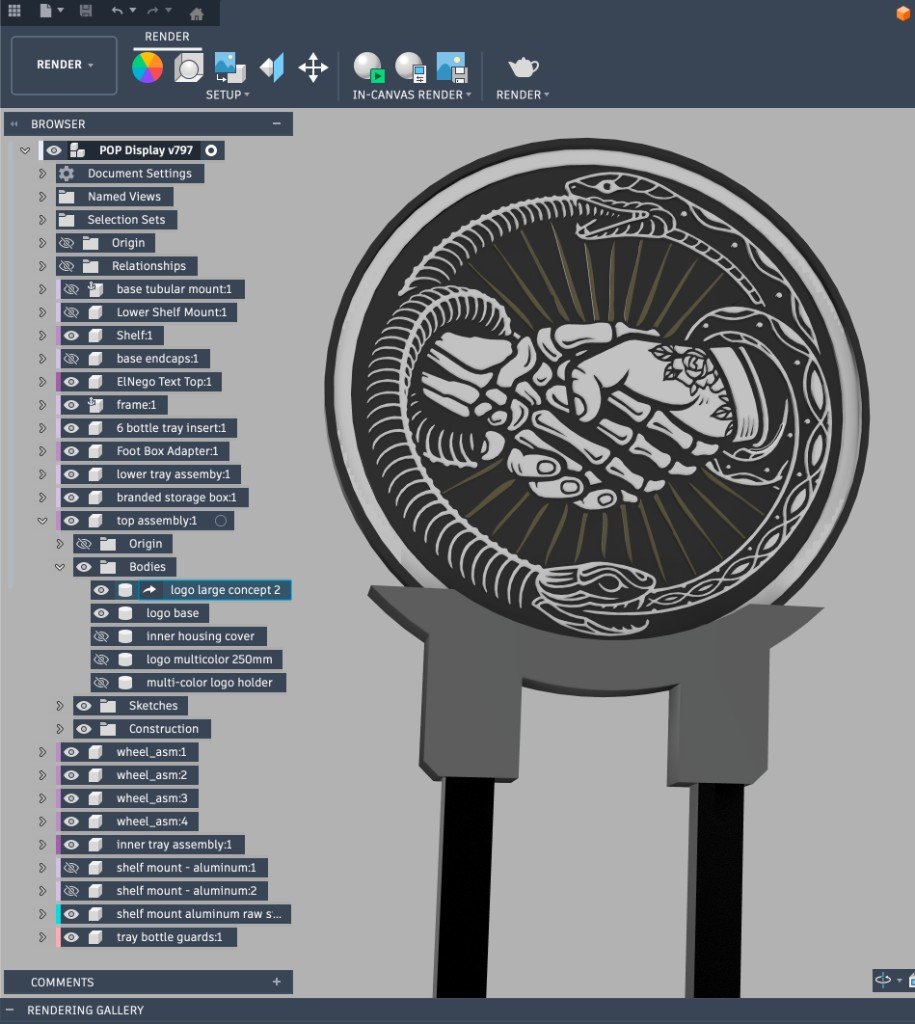Click the Scene Settings icon

(188, 68)
